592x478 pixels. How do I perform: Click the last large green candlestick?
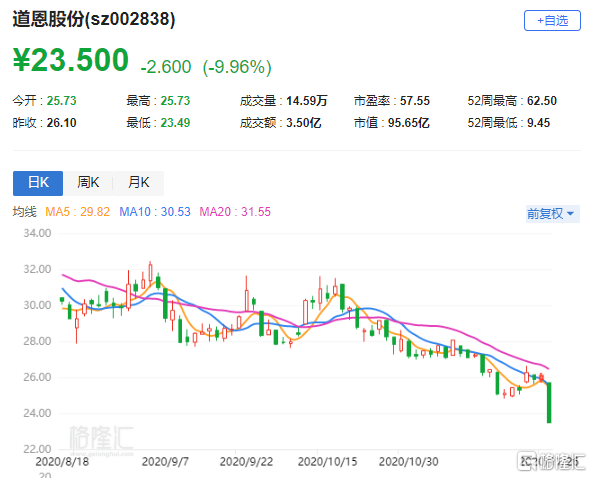(x=549, y=402)
